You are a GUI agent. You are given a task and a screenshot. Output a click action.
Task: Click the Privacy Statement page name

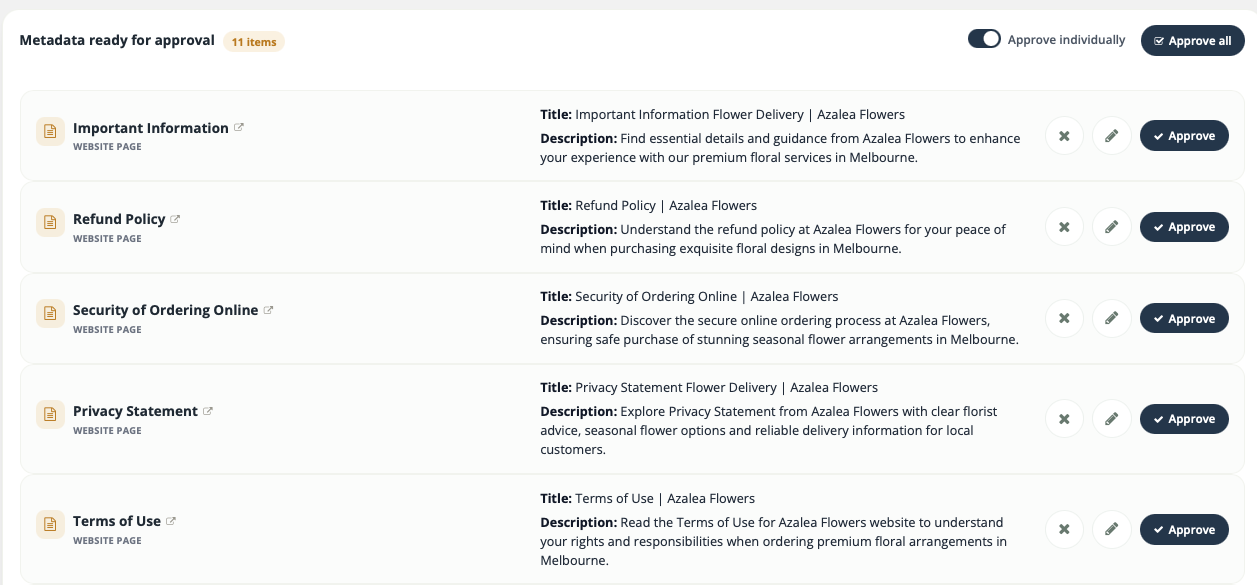136,411
